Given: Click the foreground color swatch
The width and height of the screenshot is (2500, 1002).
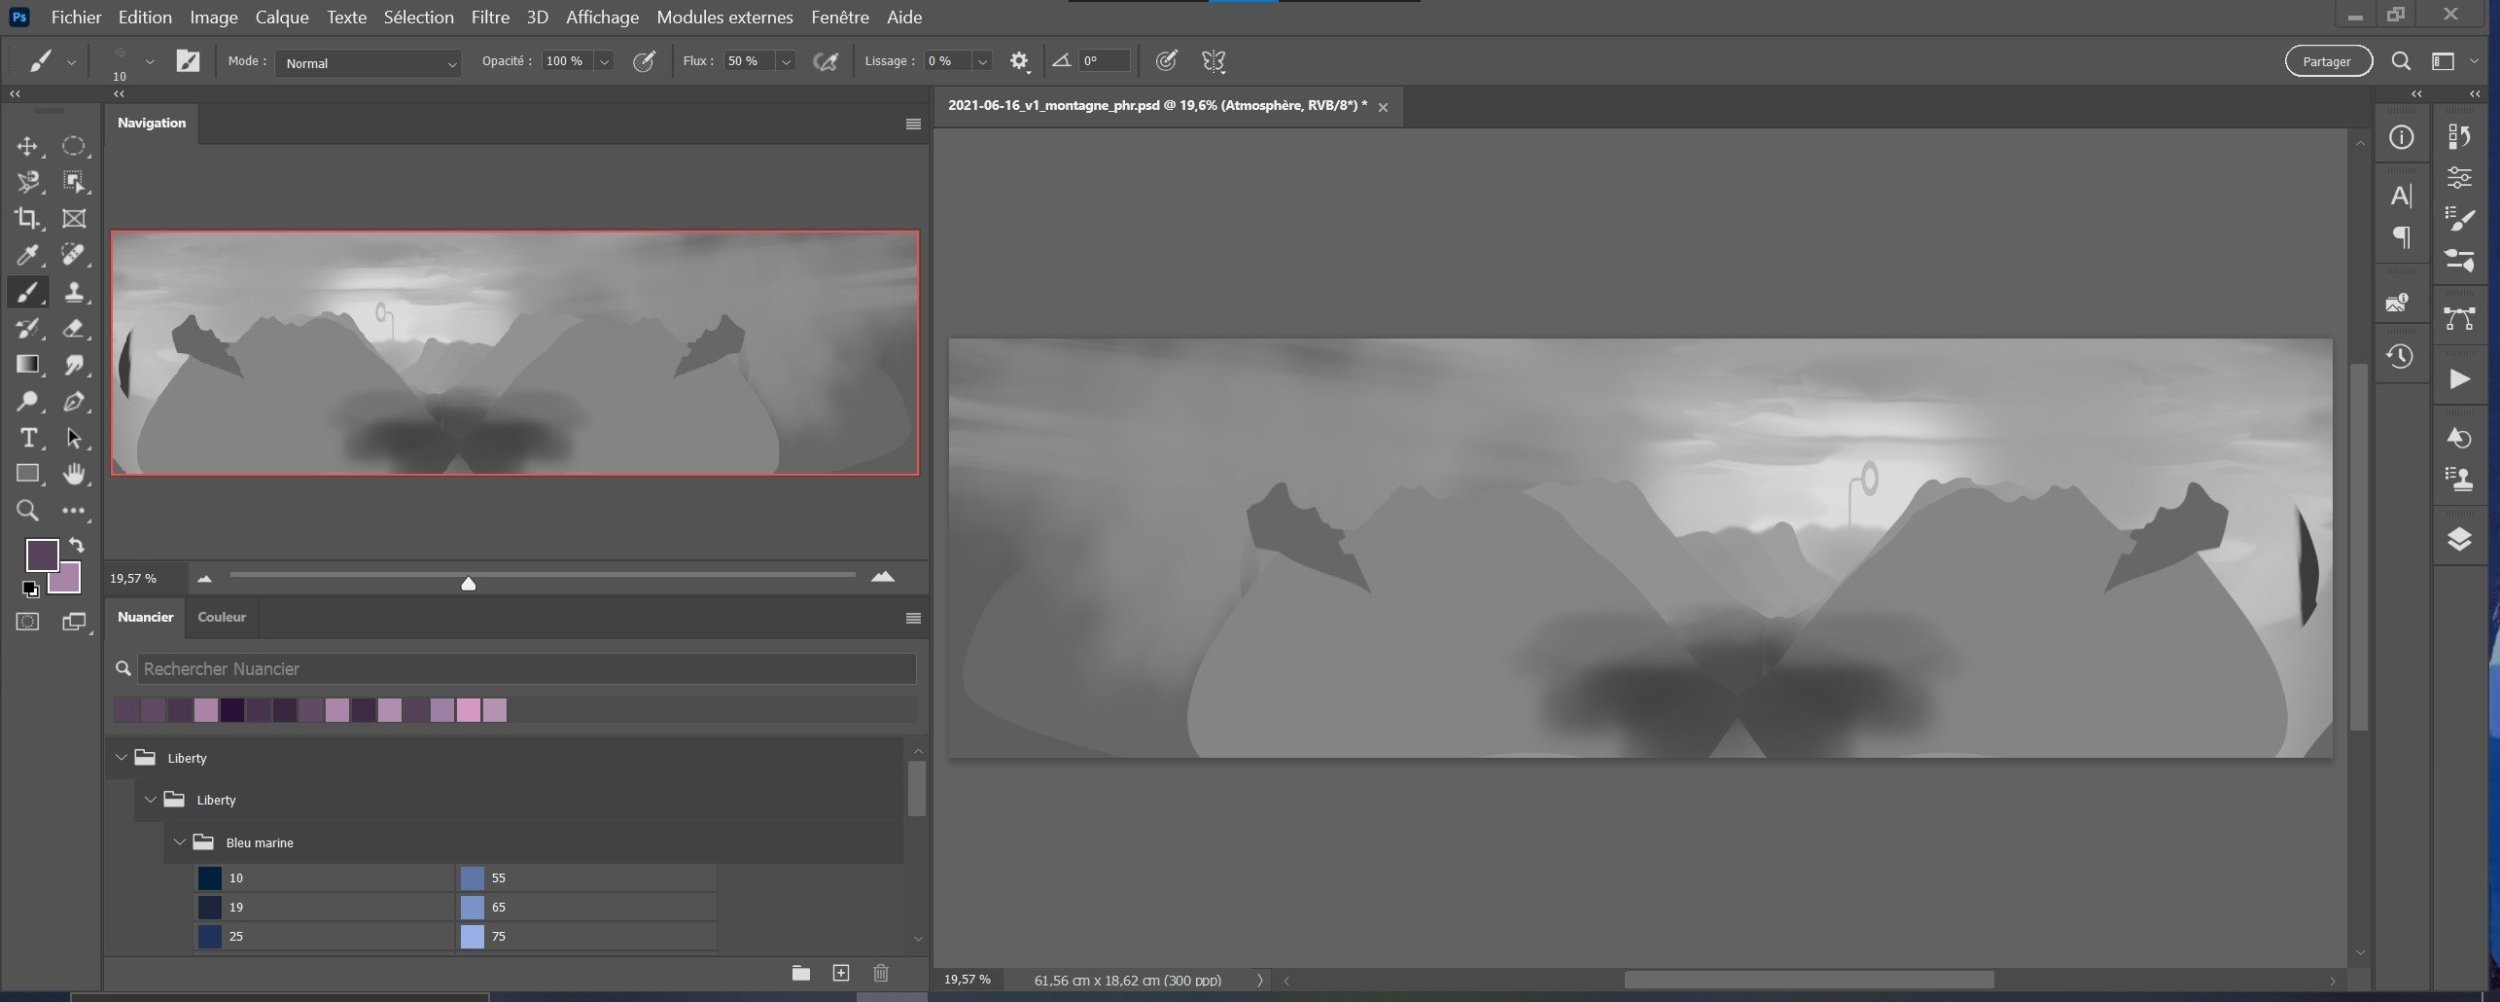Looking at the screenshot, I should (41, 554).
